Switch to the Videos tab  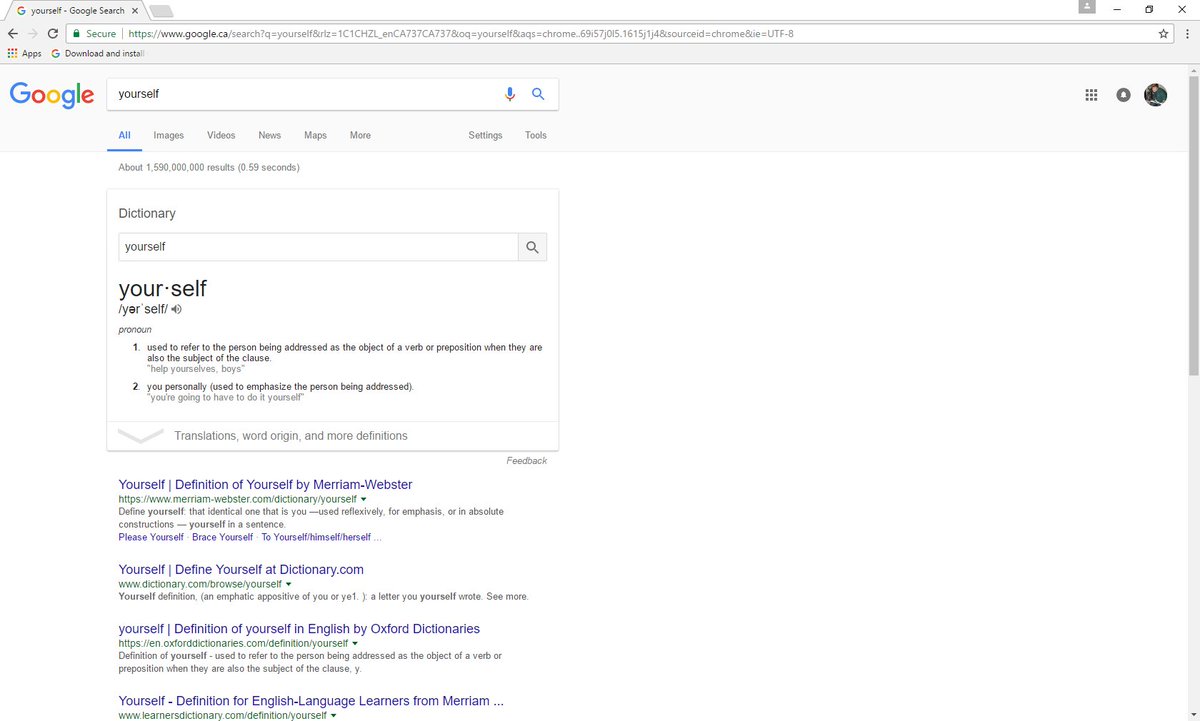coord(221,135)
